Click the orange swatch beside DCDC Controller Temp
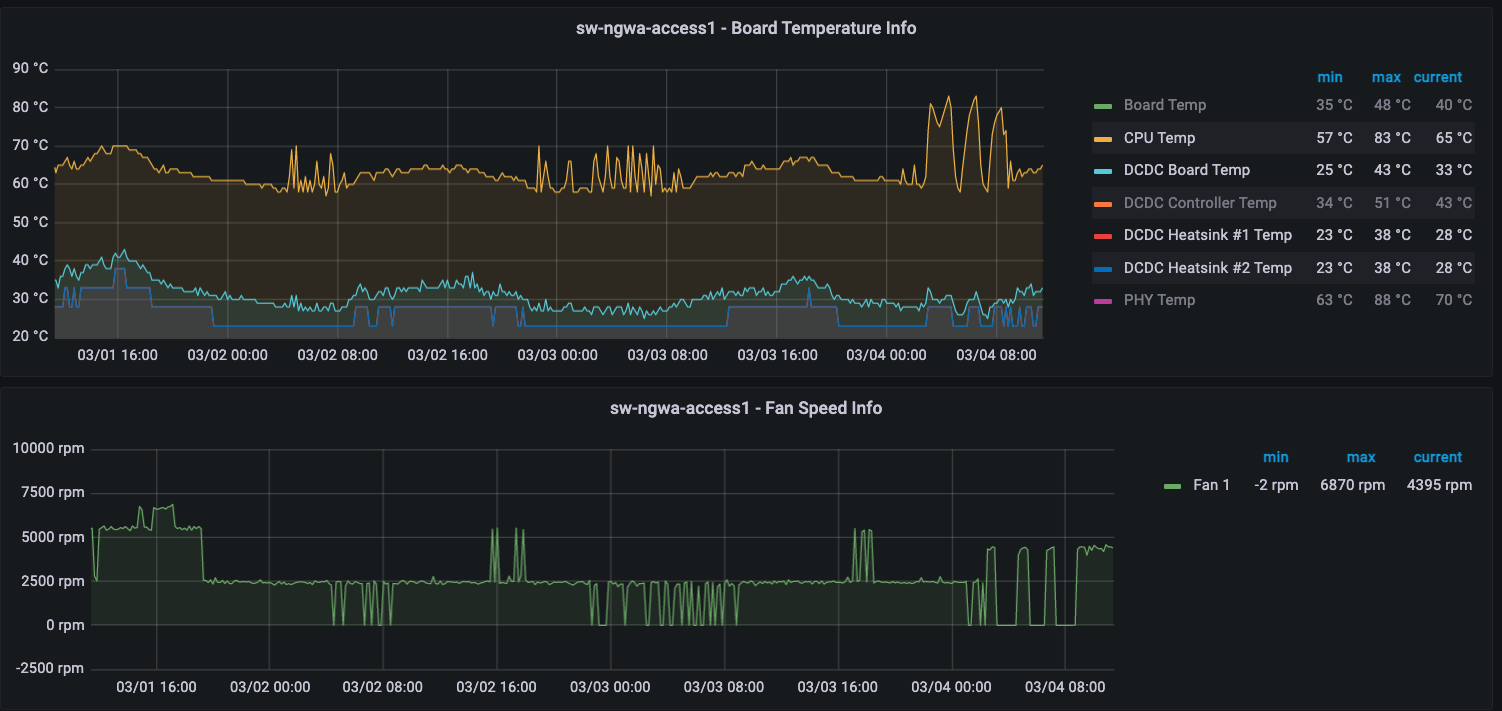Image resolution: width=1502 pixels, height=711 pixels. pos(1102,203)
